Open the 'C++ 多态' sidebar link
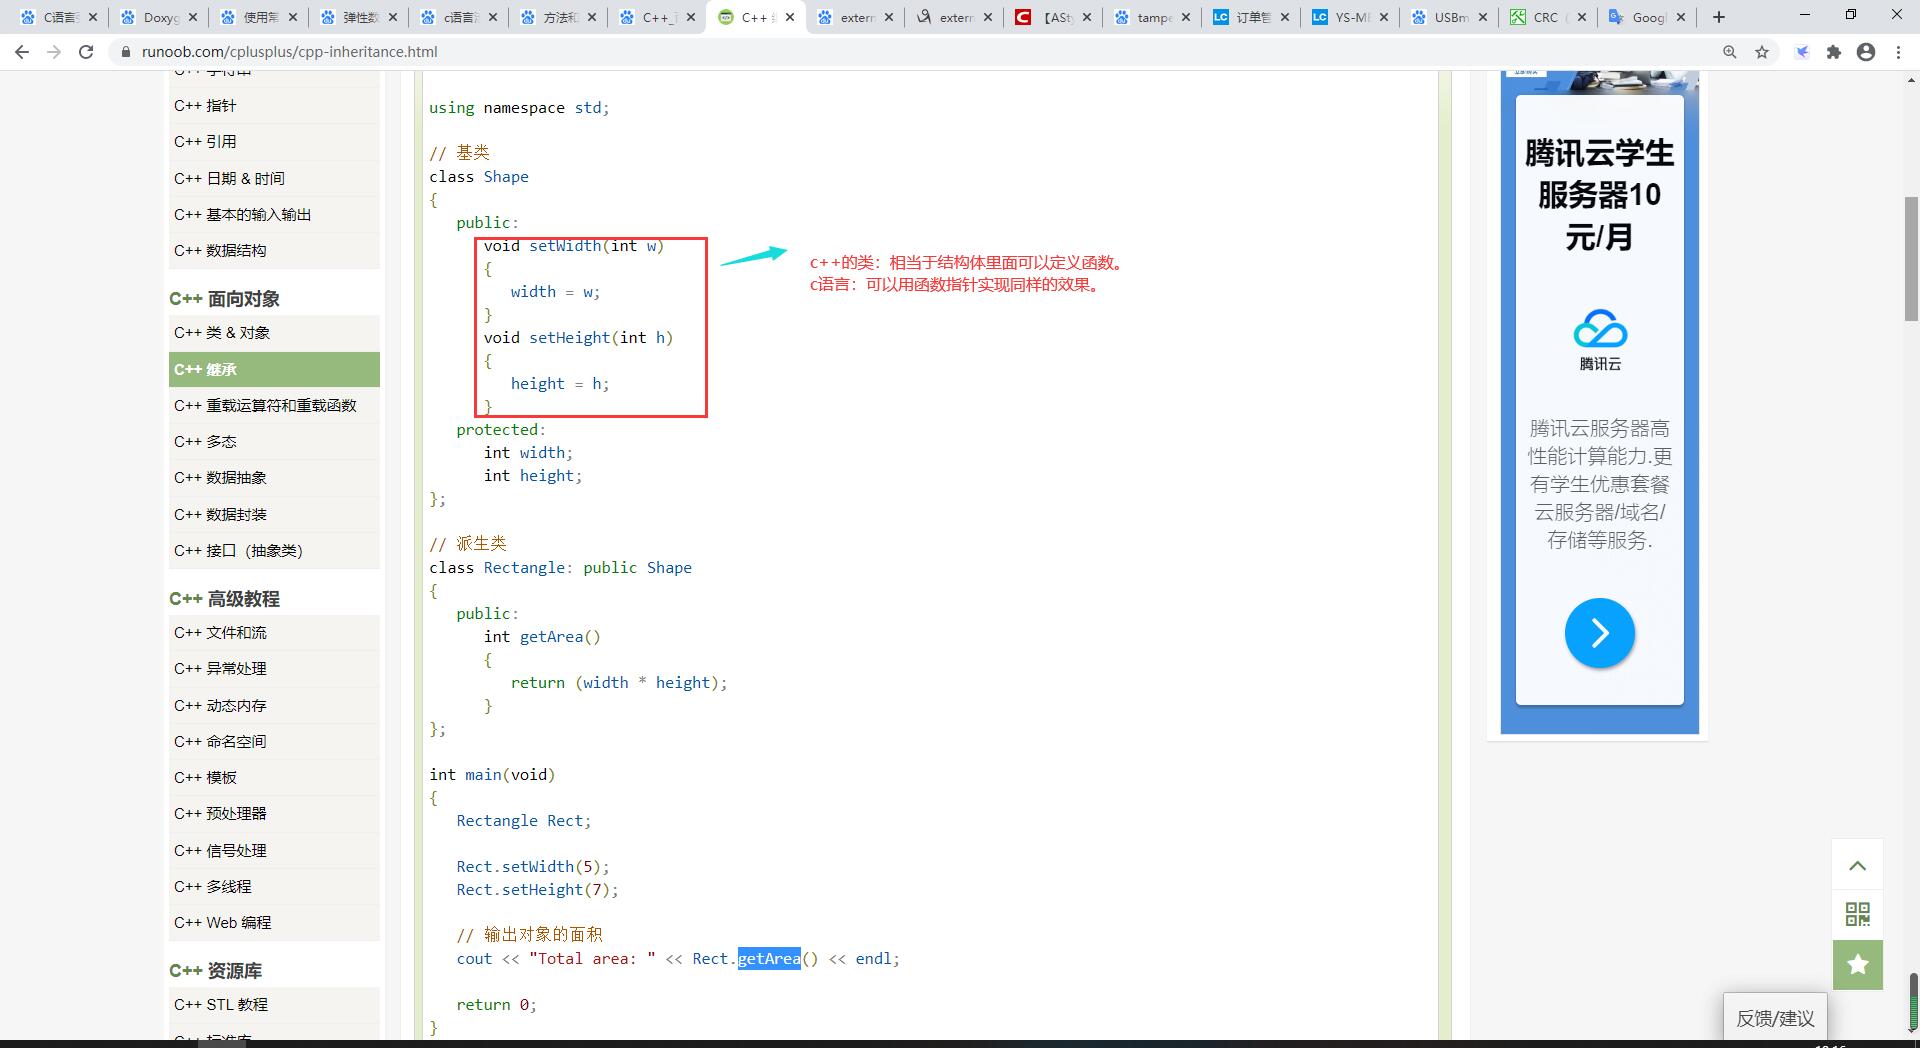This screenshot has height=1048, width=1920. click(206, 441)
